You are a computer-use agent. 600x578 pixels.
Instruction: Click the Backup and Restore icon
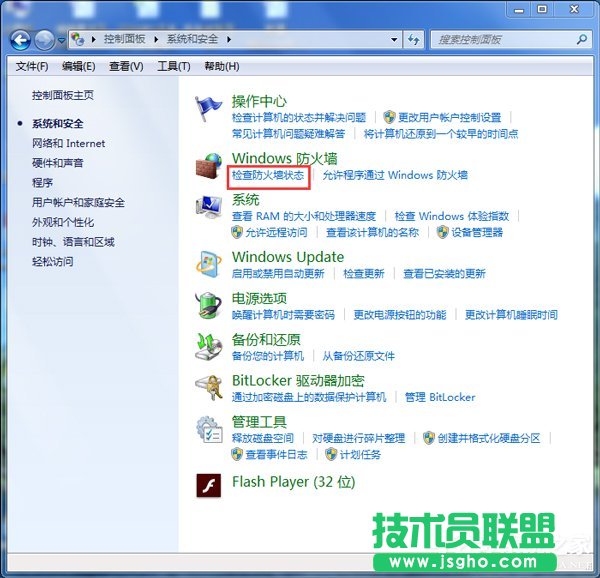pyautogui.click(x=209, y=347)
